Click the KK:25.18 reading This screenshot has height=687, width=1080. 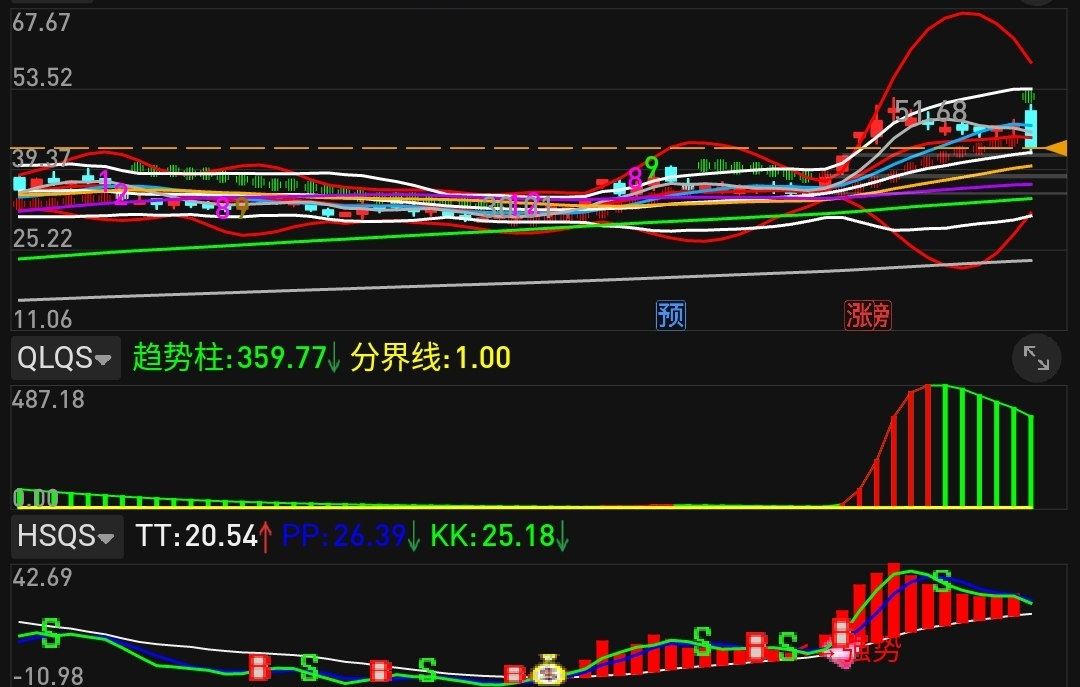[499, 536]
